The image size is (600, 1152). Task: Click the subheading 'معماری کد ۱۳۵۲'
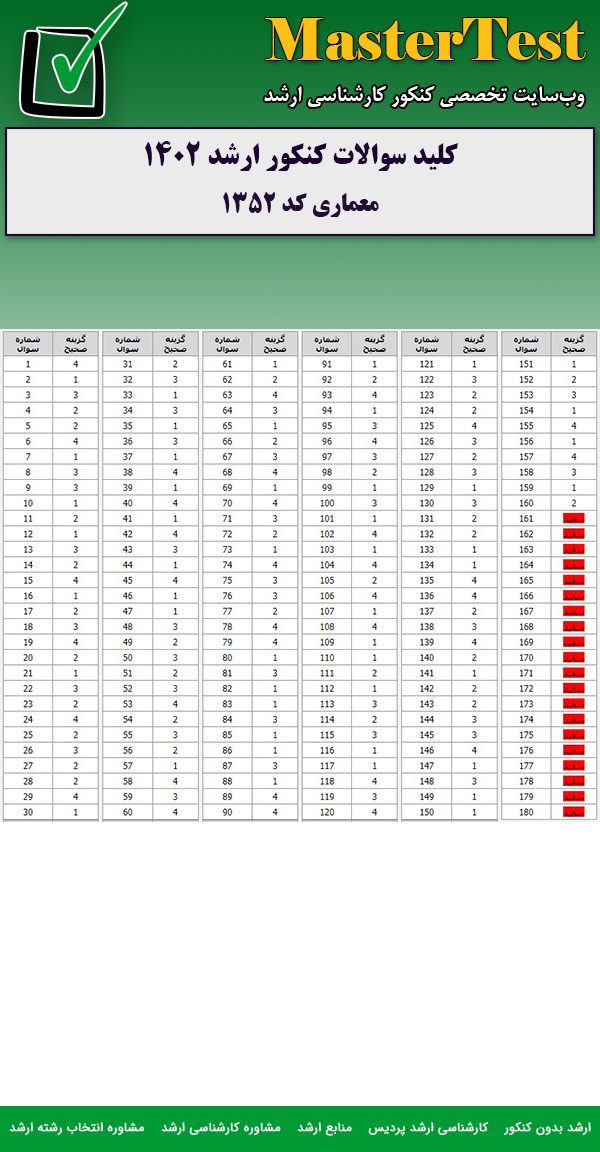click(300, 203)
